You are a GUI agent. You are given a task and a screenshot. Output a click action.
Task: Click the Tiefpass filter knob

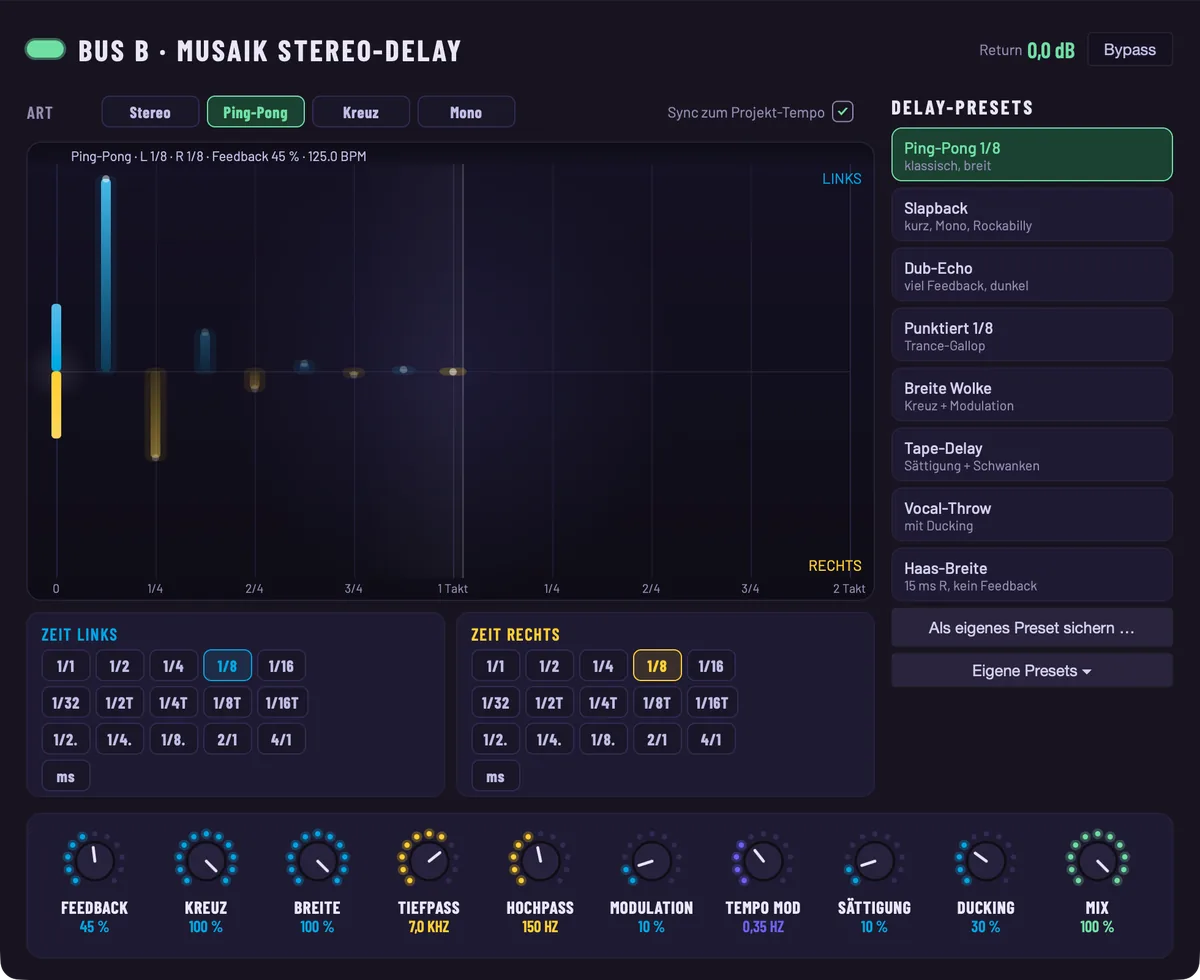point(428,859)
